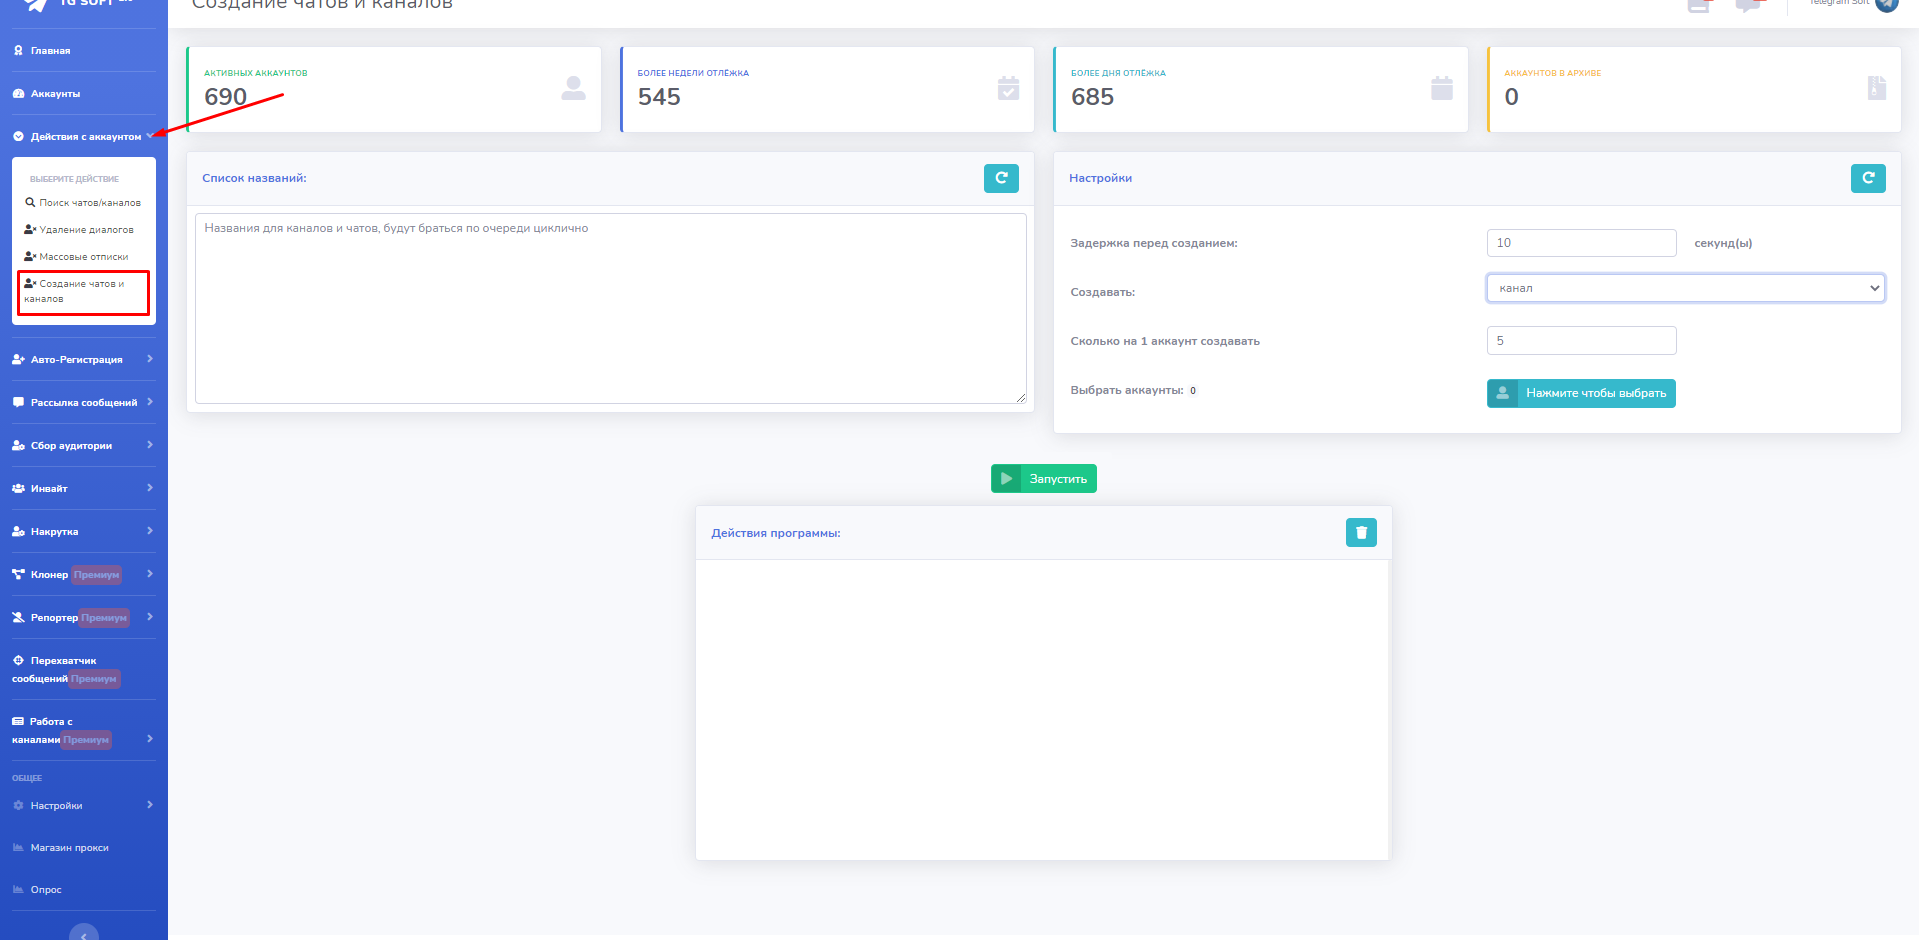Focus the channel and chat names textarea
1919x940 pixels.
611,308
